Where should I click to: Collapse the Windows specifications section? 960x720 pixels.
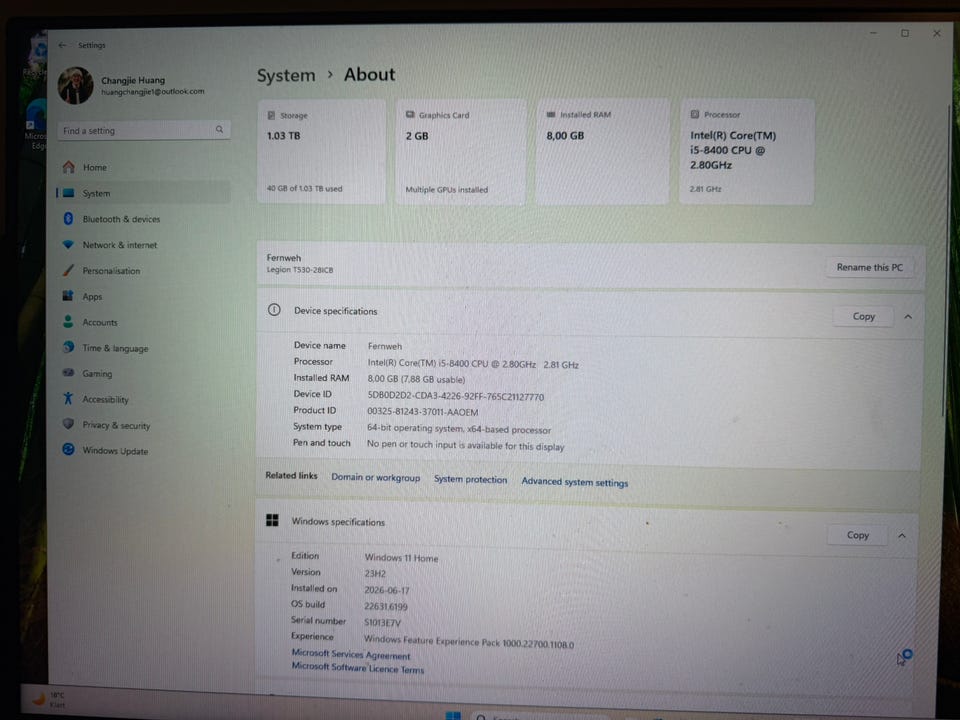[902, 536]
